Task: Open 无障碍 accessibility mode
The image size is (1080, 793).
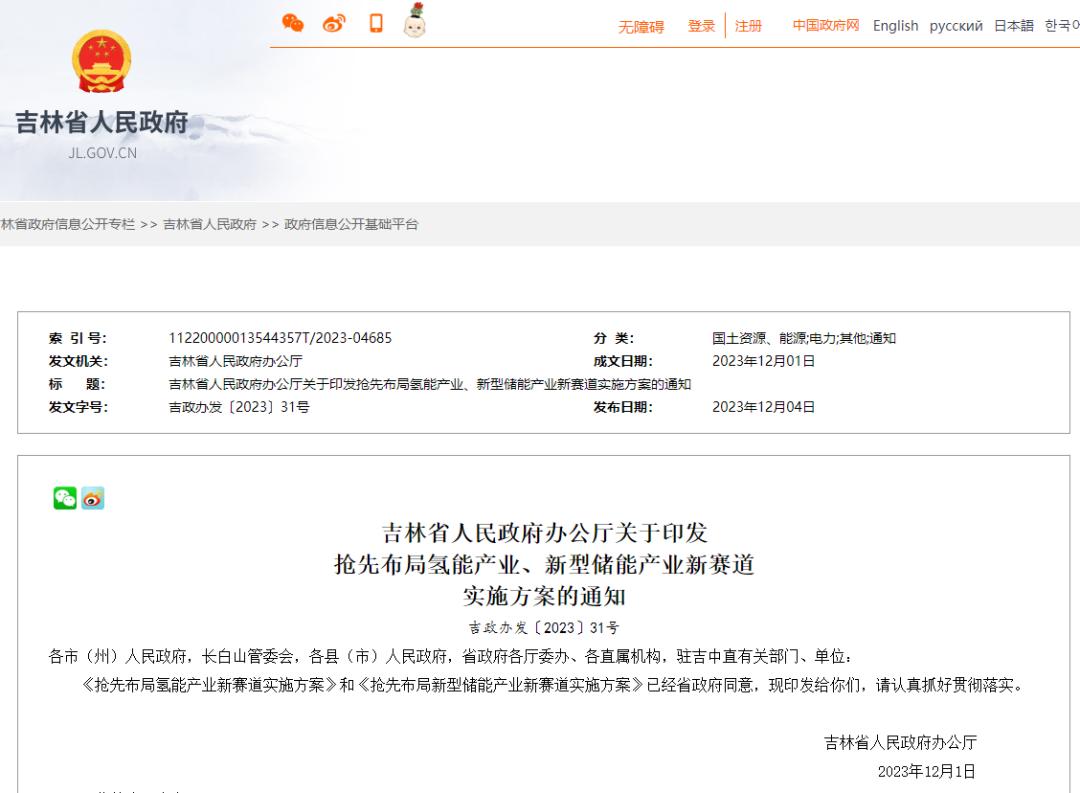Action: [641, 27]
